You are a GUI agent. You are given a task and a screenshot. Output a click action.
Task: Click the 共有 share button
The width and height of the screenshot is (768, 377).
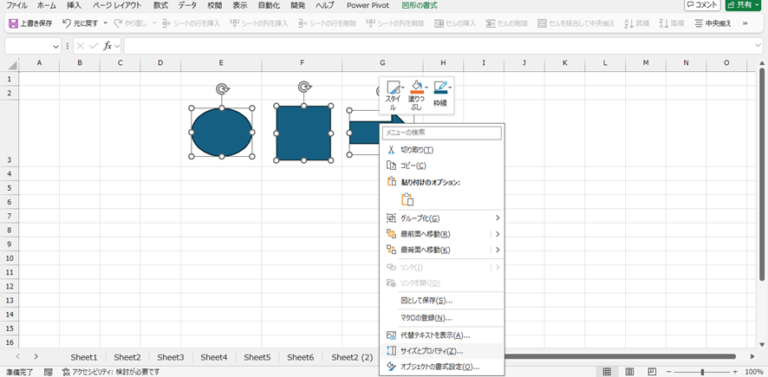(x=743, y=5)
